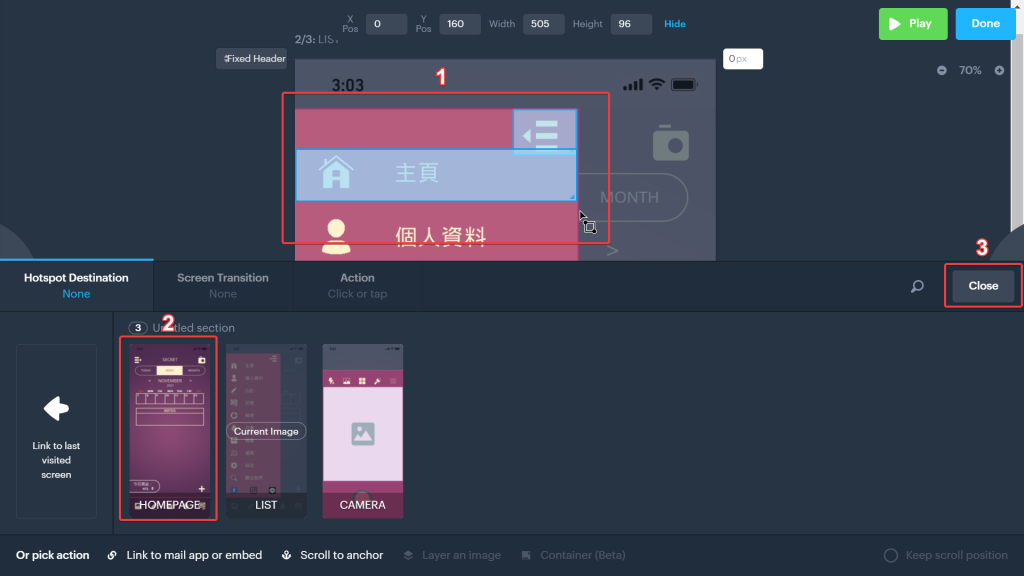
Task: Finish editing with Done button
Action: pyautogui.click(x=985, y=24)
